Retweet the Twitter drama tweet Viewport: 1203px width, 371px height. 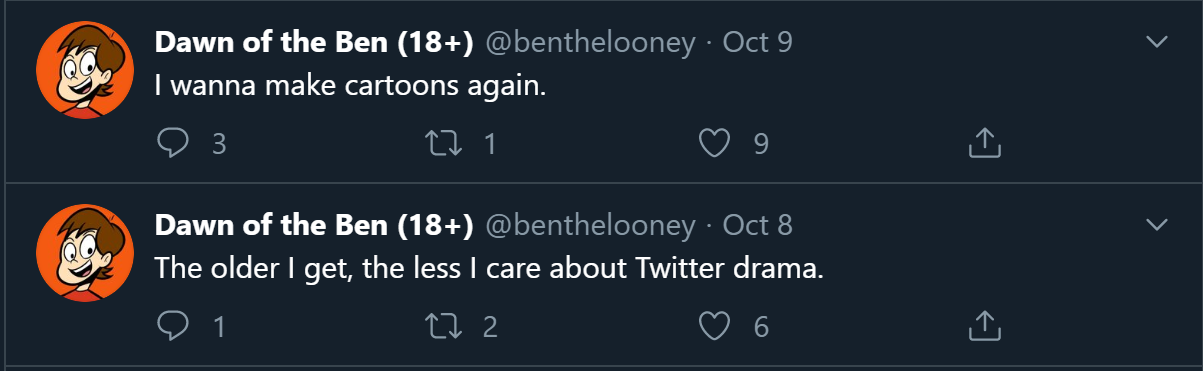click(x=442, y=326)
